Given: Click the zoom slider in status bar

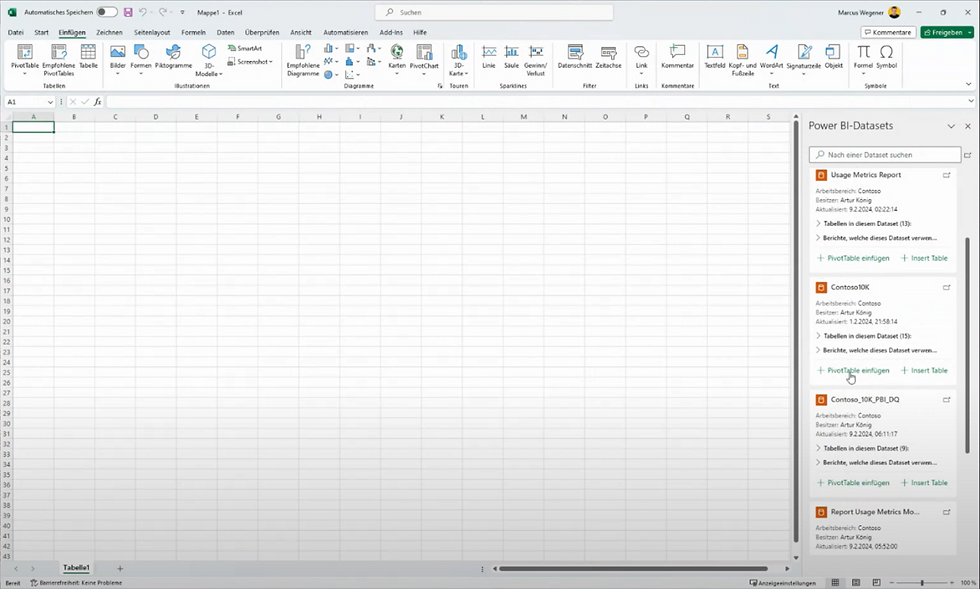Looking at the screenshot, I should point(922,583).
